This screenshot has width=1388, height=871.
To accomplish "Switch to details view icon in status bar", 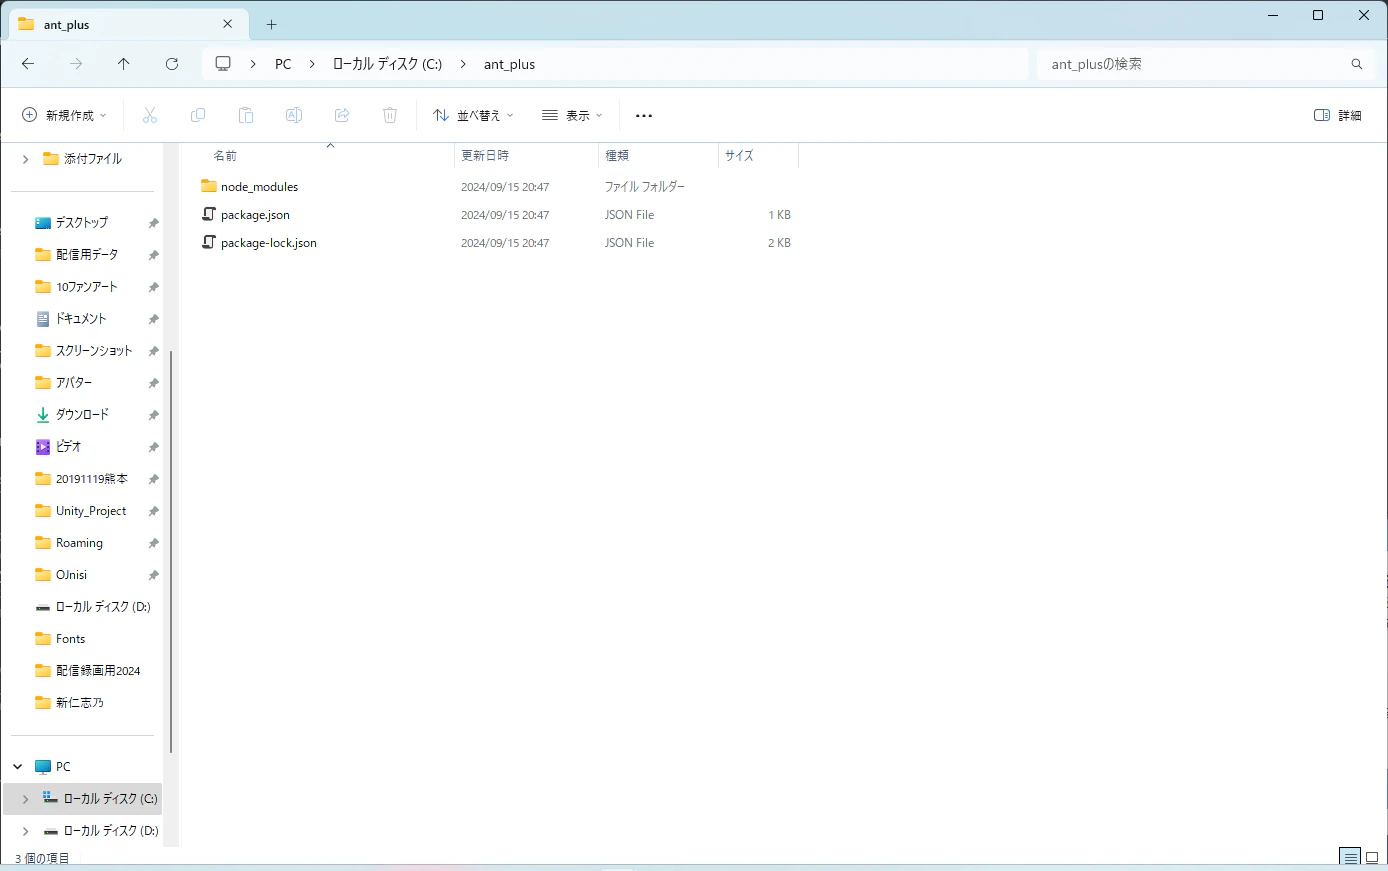I will (1351, 858).
